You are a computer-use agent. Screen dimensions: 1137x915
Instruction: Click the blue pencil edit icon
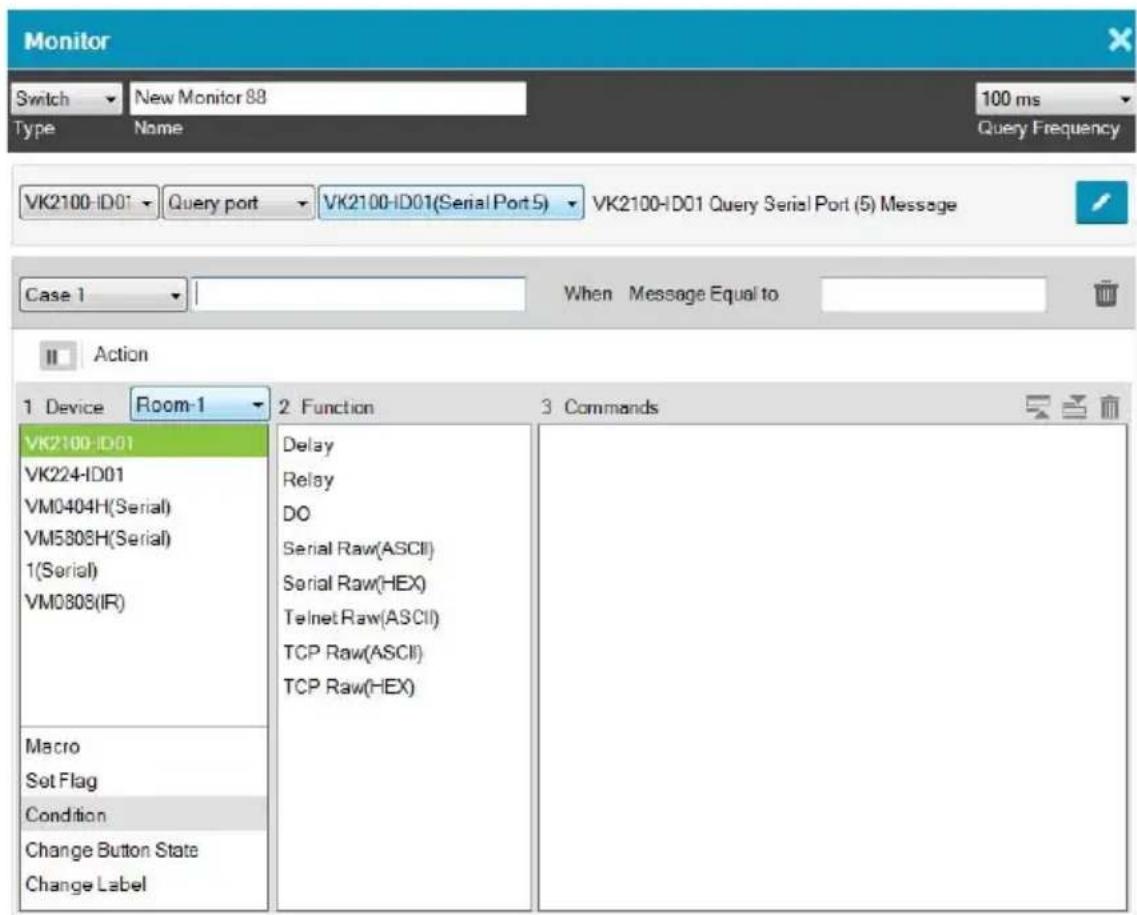click(1101, 203)
